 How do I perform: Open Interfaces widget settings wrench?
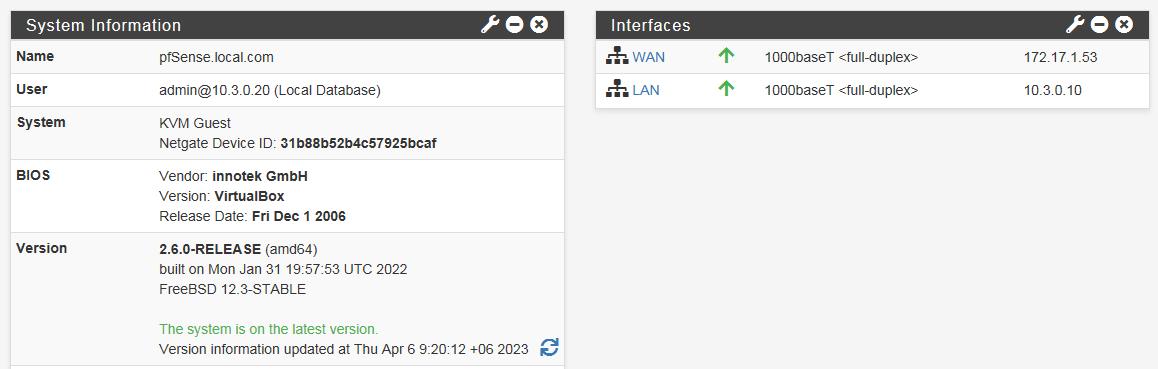coord(1075,25)
